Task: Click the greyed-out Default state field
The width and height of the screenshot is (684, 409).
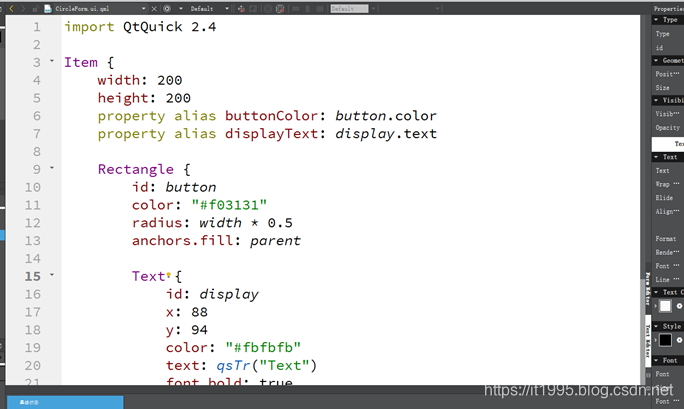Action: pyautogui.click(x=349, y=9)
